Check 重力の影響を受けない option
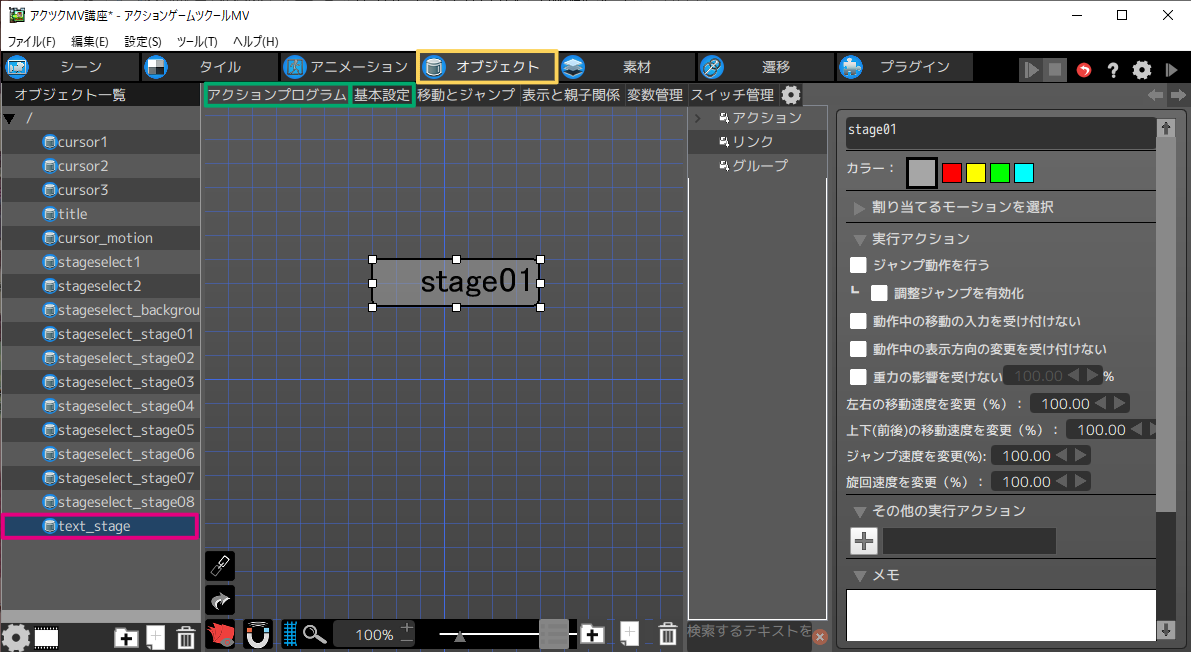This screenshot has height=652, width=1191. point(858,377)
